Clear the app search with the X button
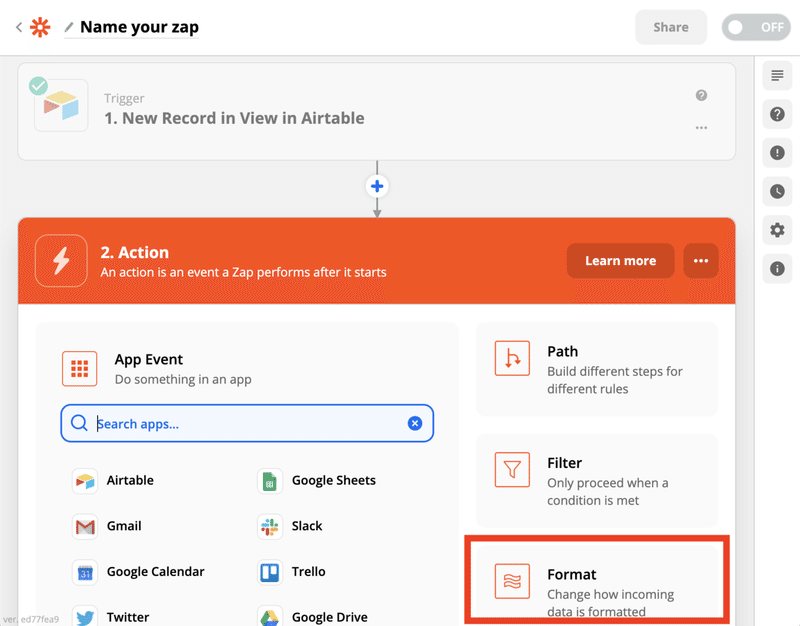 pos(415,423)
